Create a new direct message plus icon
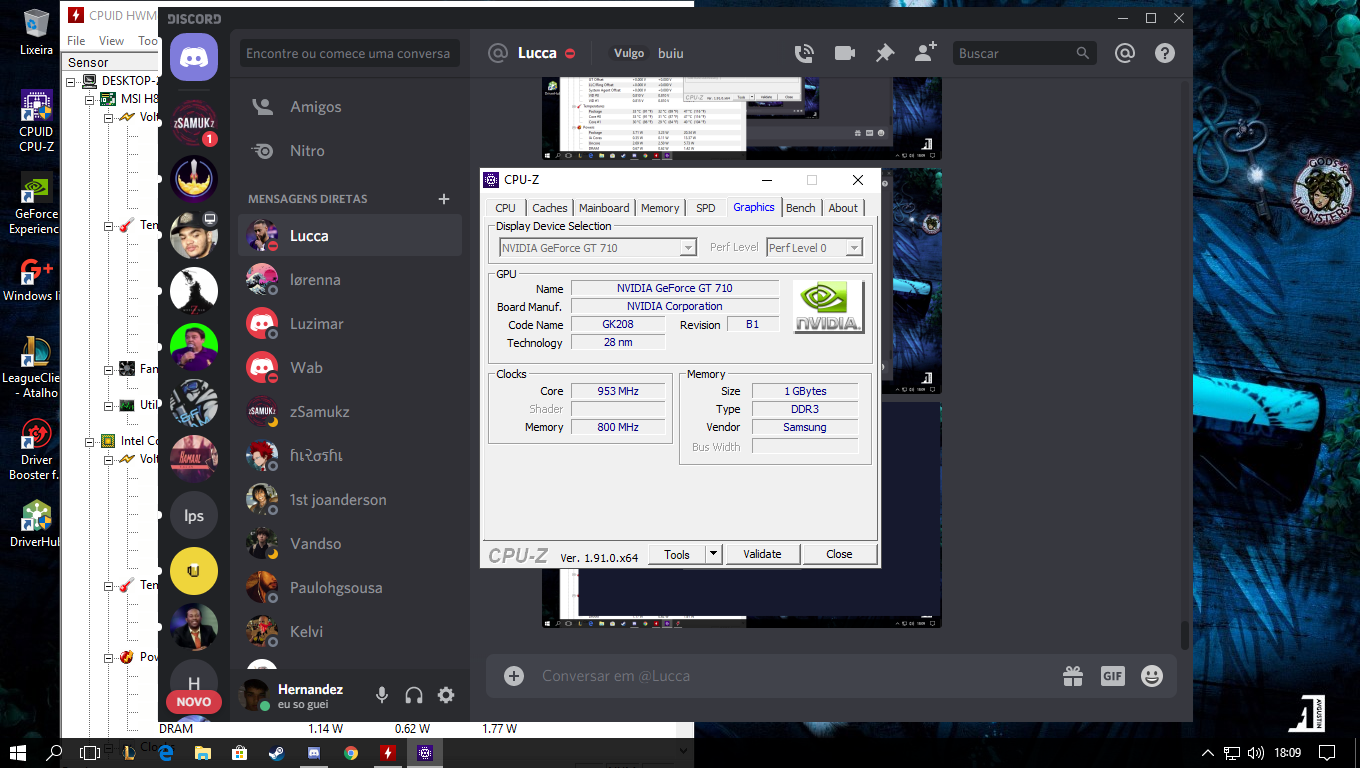Screen dimensions: 1360x768 click(444, 199)
